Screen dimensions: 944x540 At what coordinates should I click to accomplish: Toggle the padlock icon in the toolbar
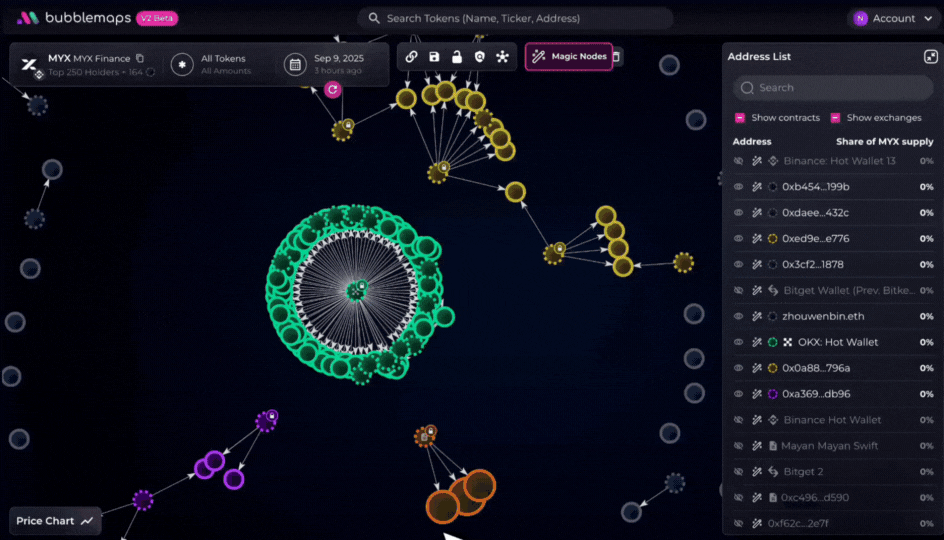(x=457, y=57)
